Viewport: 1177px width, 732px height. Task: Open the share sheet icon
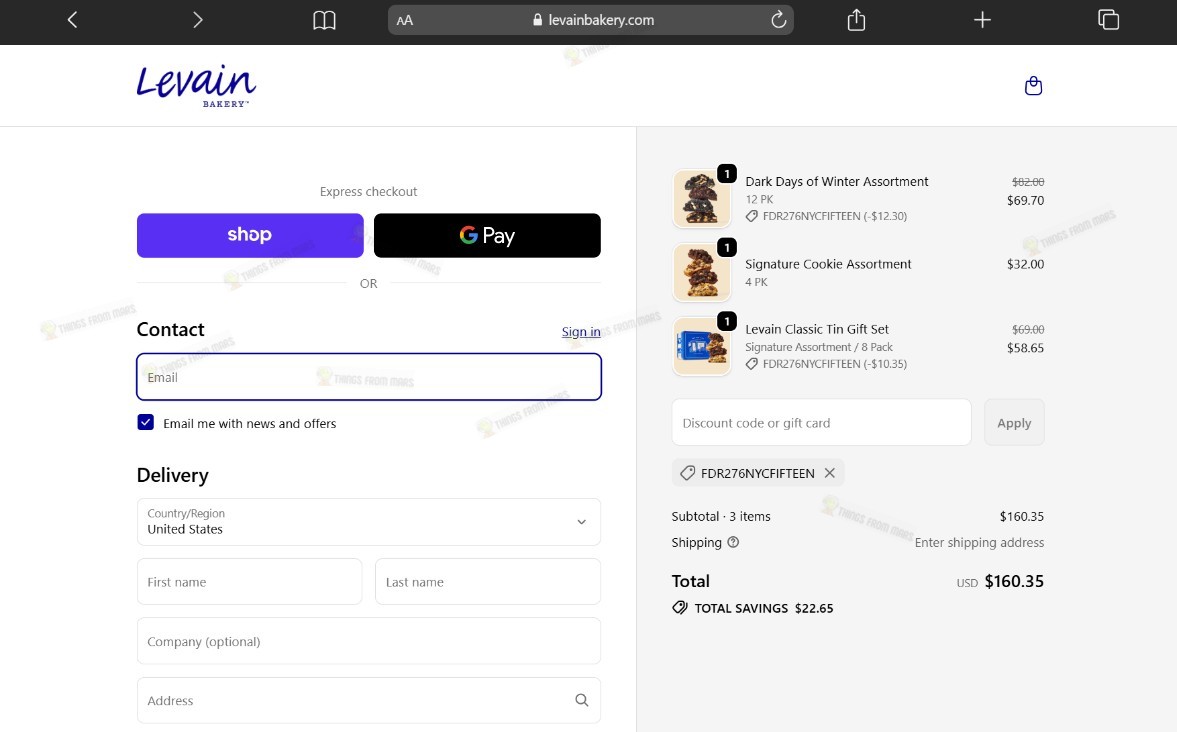click(x=856, y=20)
